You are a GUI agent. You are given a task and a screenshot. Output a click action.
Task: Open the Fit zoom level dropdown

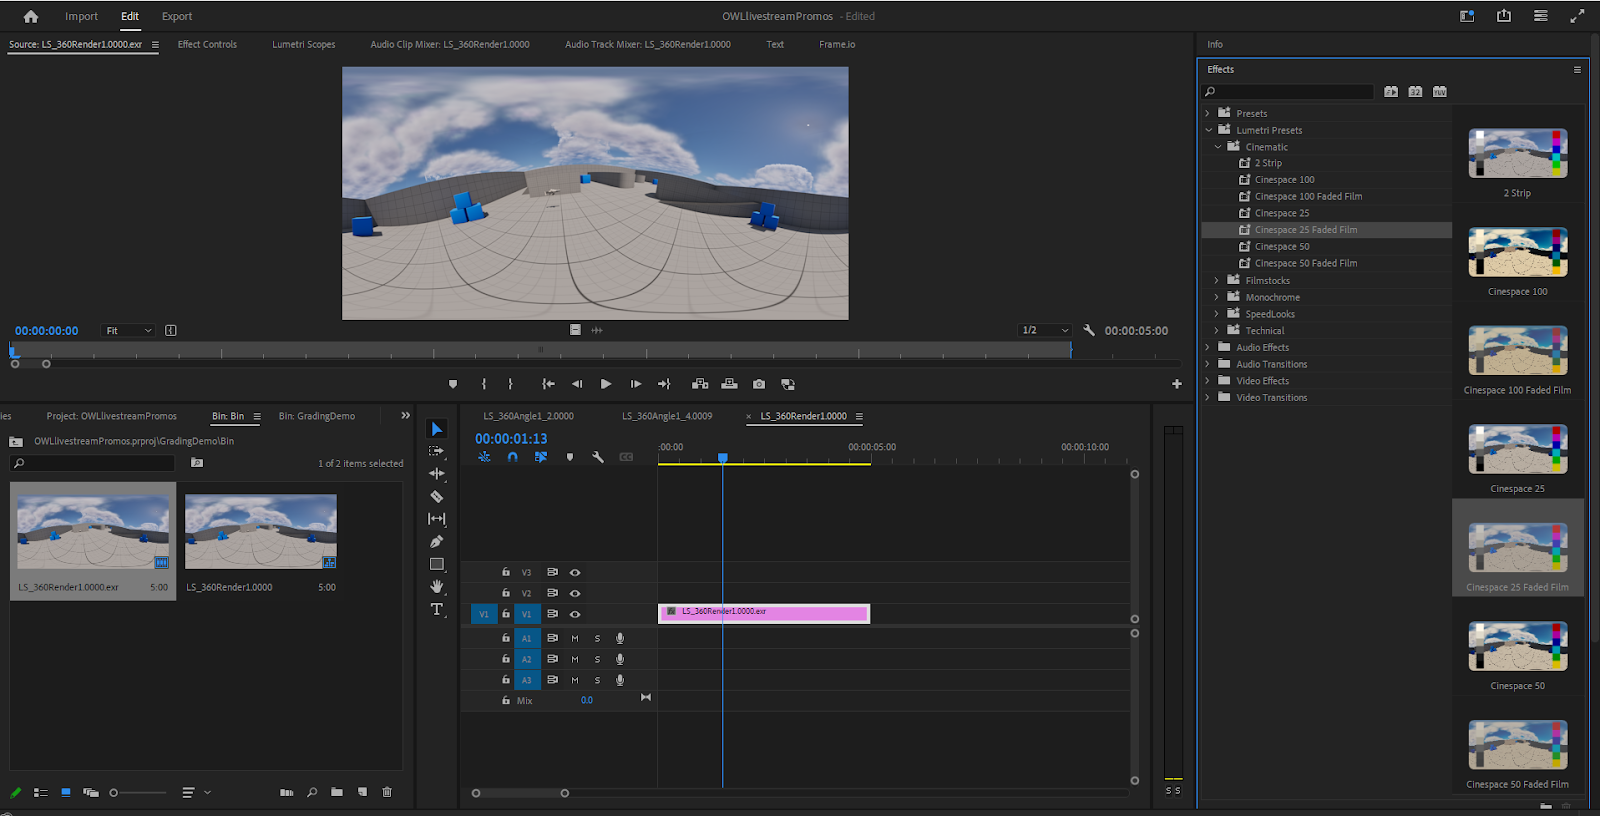129,331
